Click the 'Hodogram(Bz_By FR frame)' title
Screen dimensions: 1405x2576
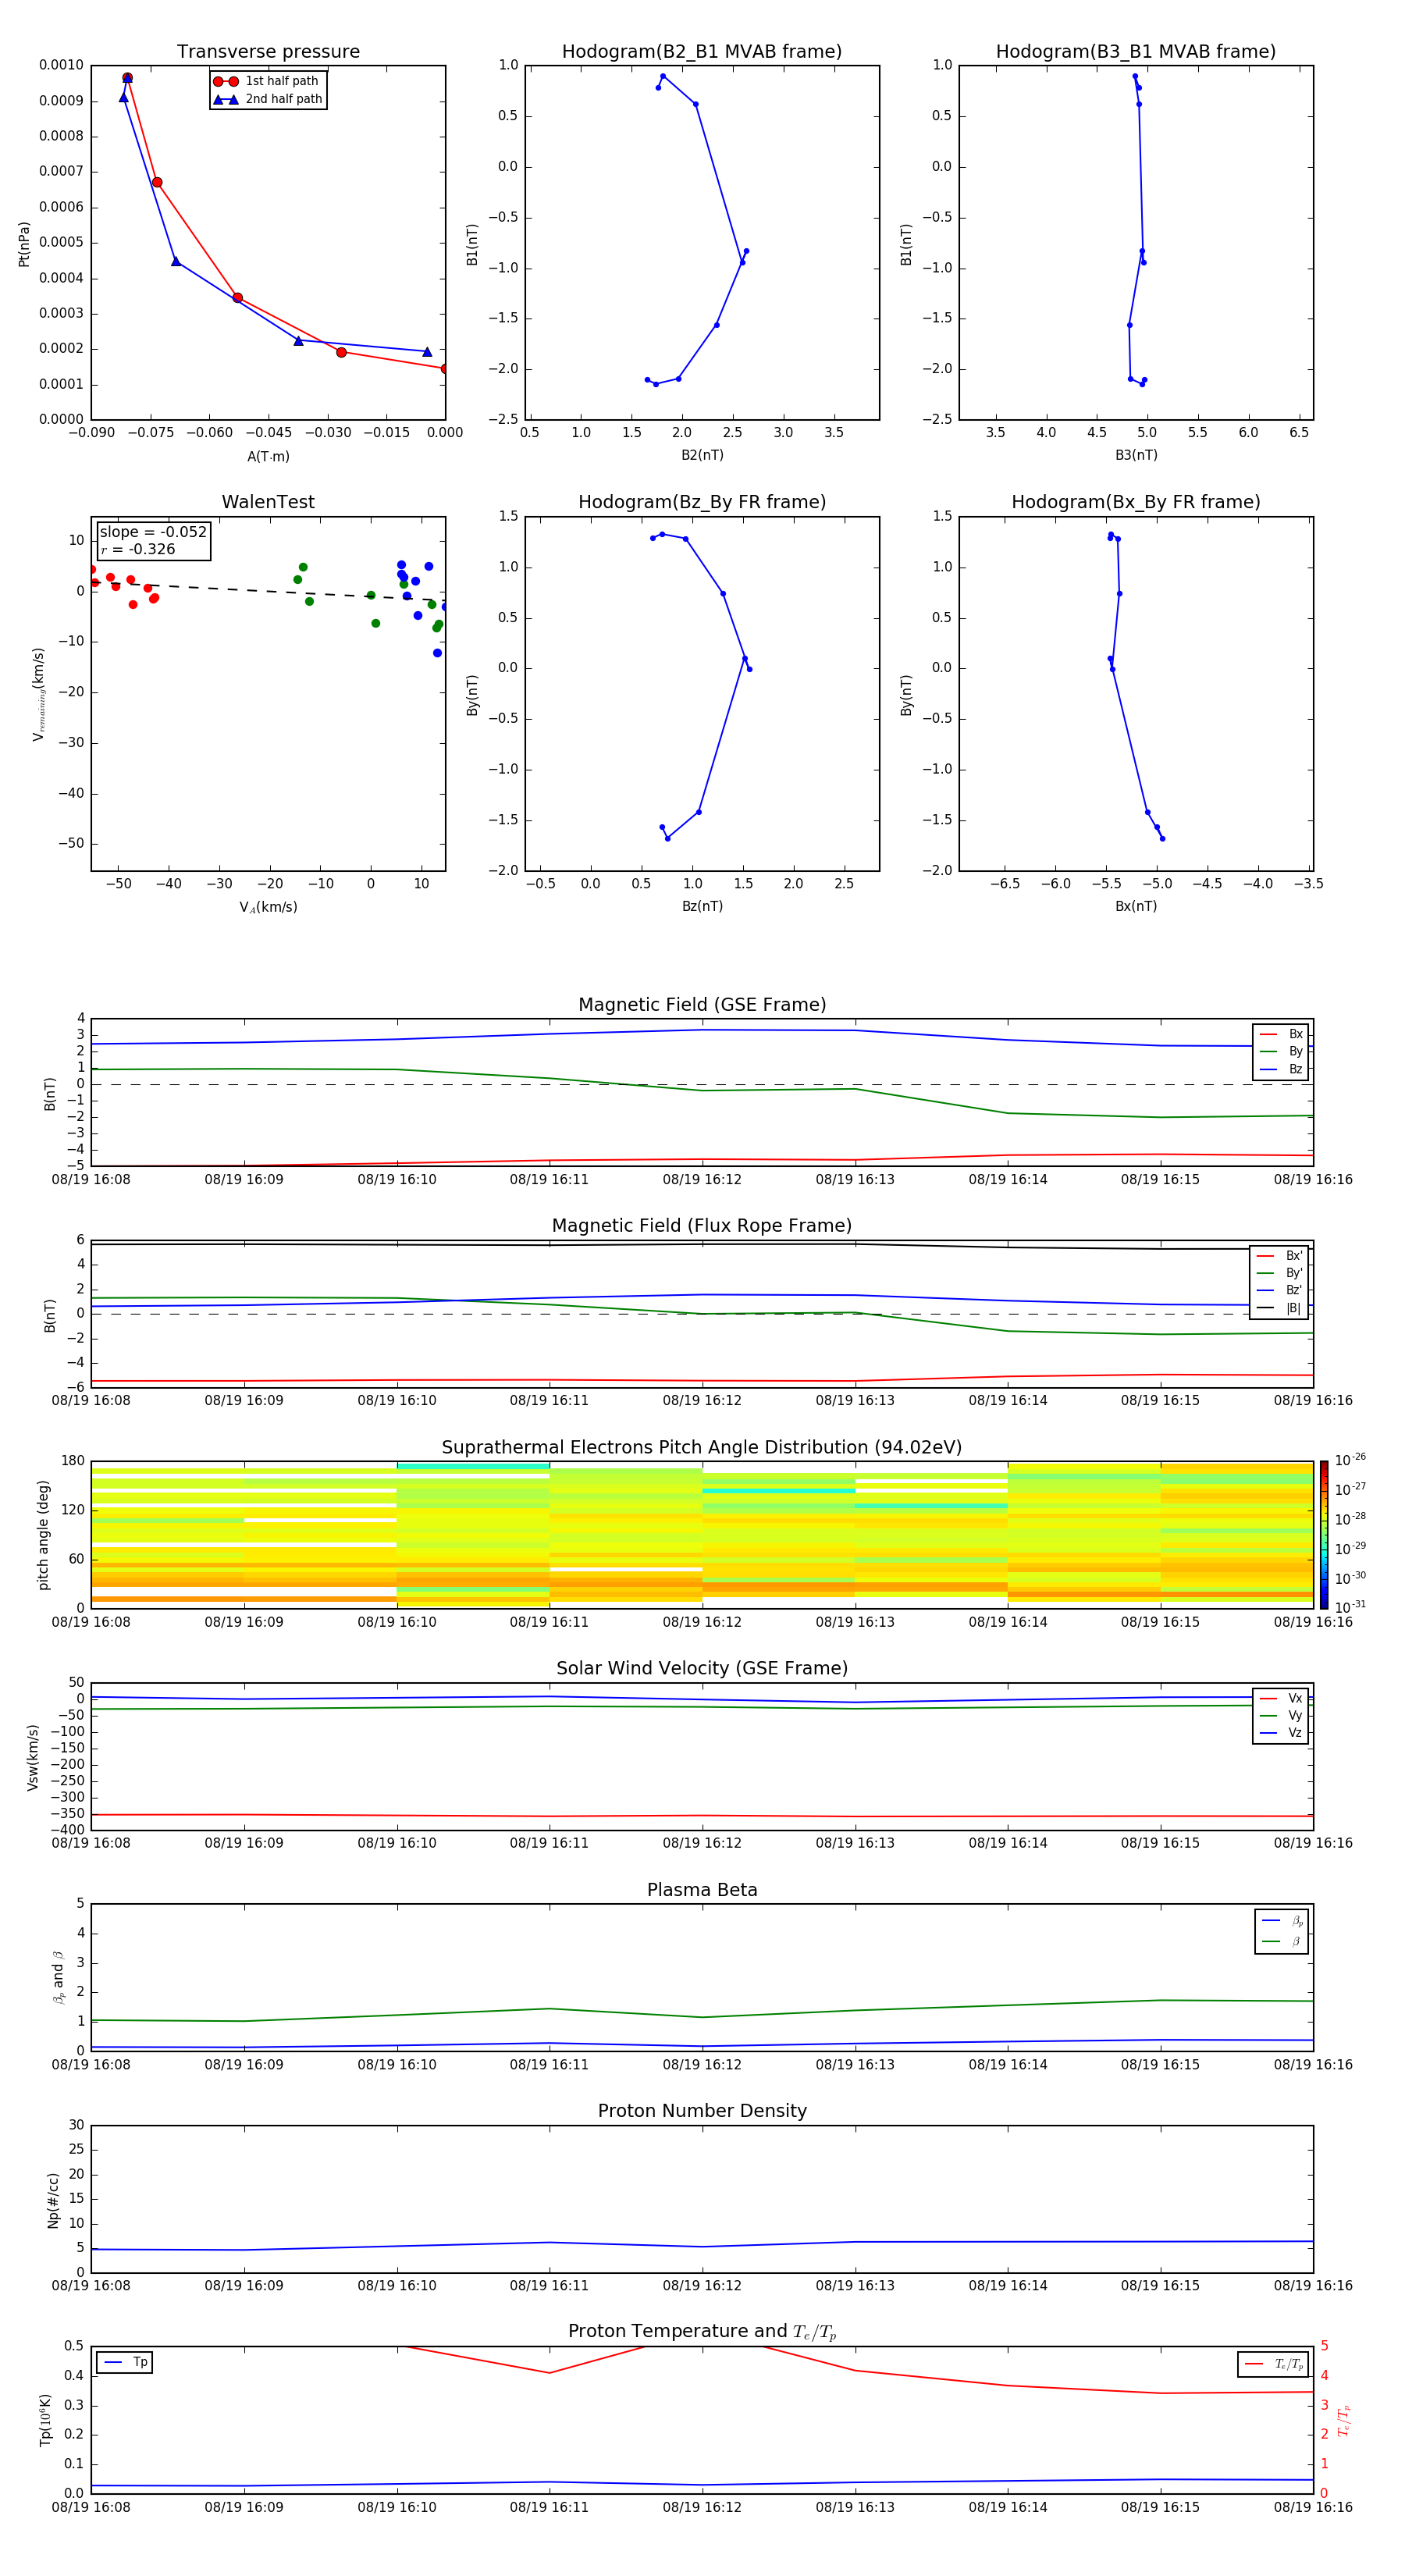tap(702, 502)
